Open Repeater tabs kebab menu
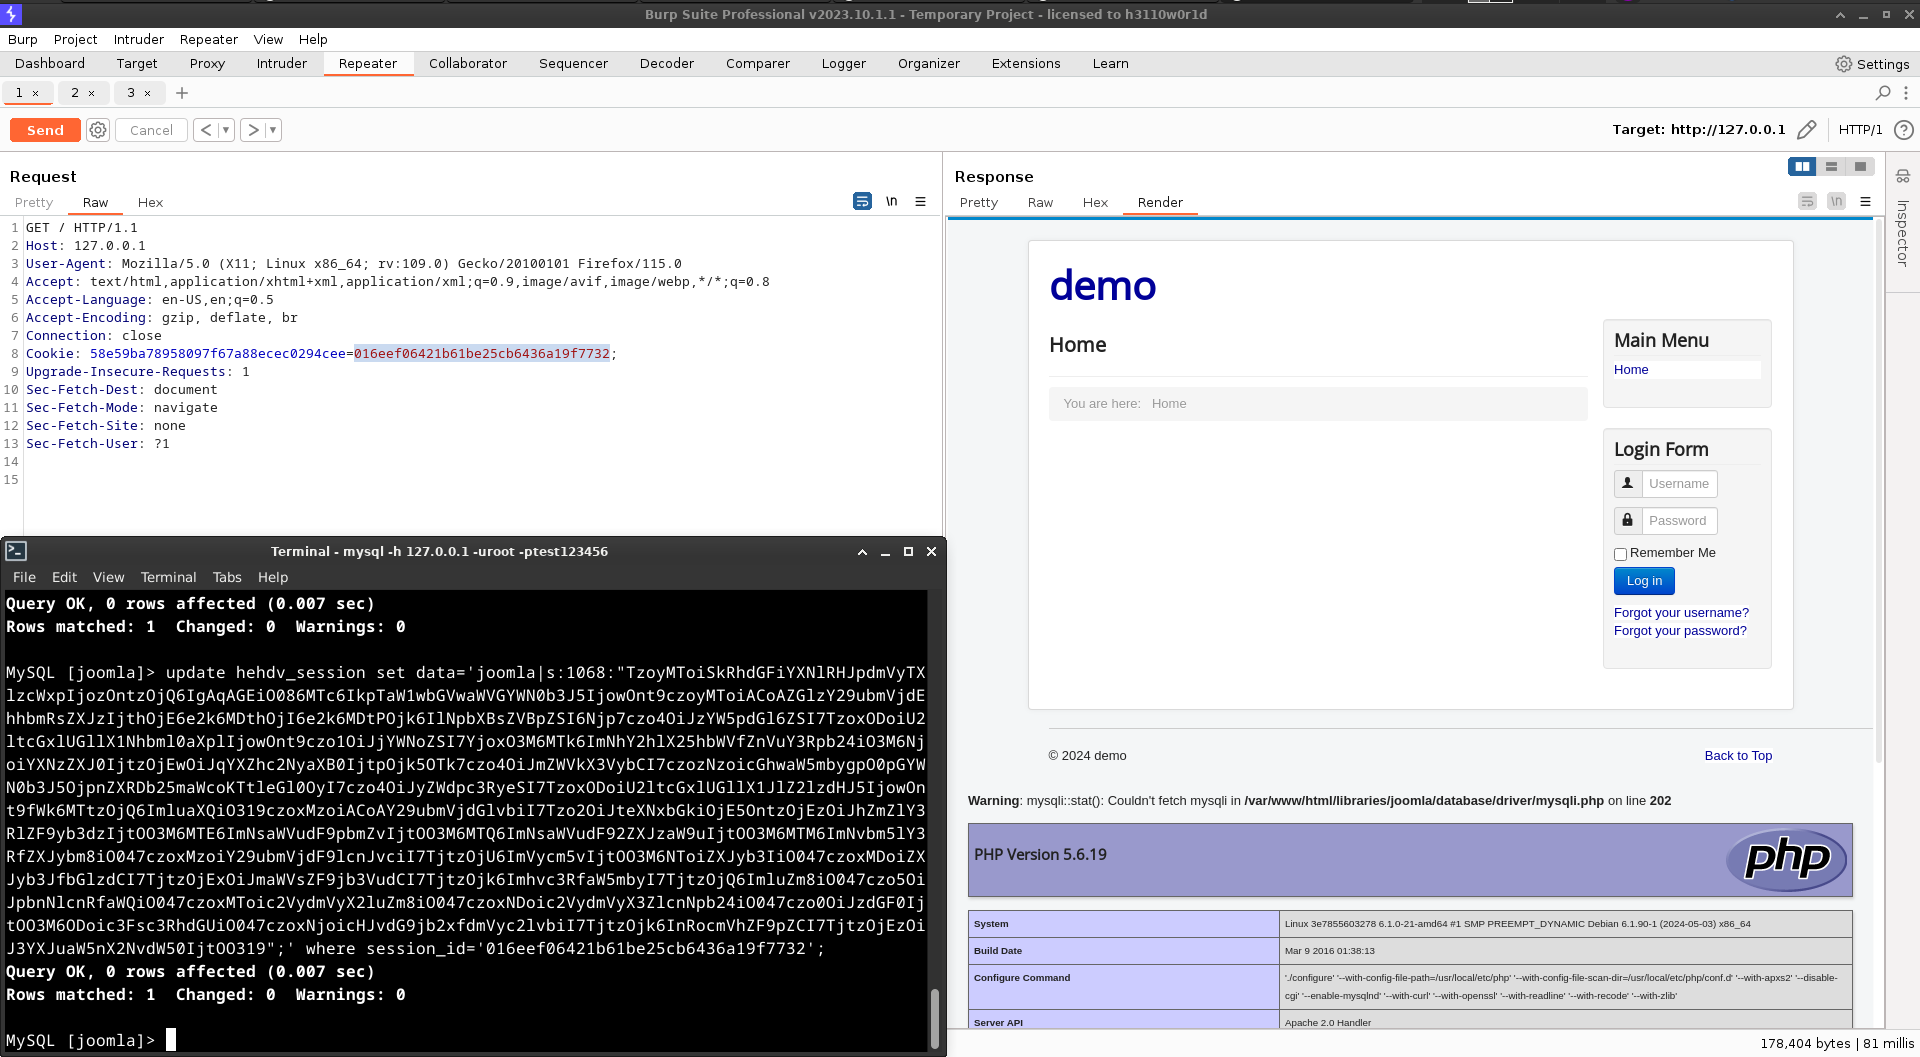The width and height of the screenshot is (1920, 1057). [1906, 93]
